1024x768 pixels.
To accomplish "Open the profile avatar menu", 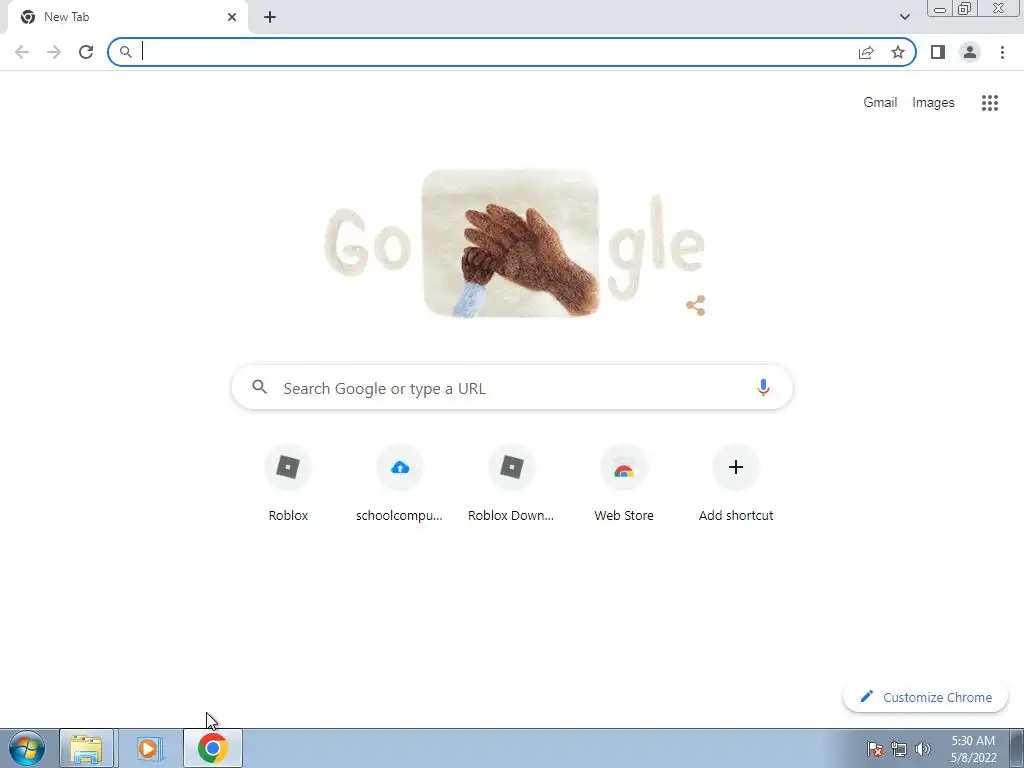I will point(970,52).
